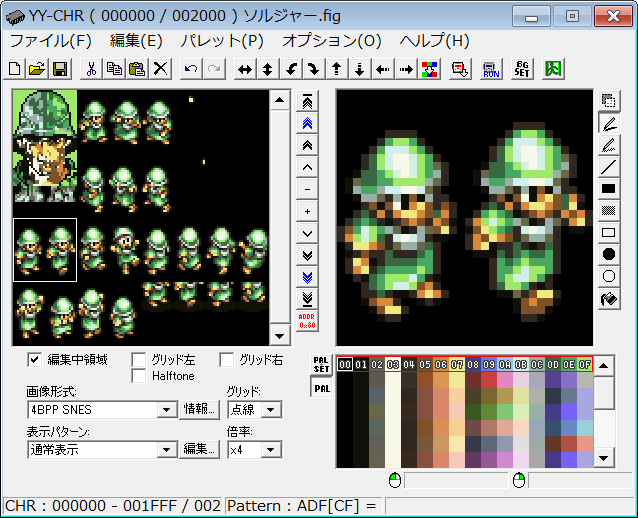Toggle the Halftone checkbox
638x518 pixels.
point(139,376)
